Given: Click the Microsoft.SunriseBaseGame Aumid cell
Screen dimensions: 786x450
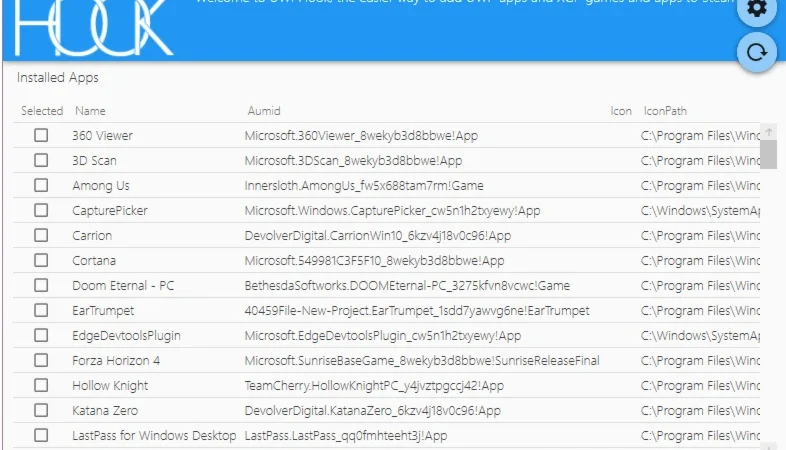Looking at the screenshot, I should click(x=422, y=360).
